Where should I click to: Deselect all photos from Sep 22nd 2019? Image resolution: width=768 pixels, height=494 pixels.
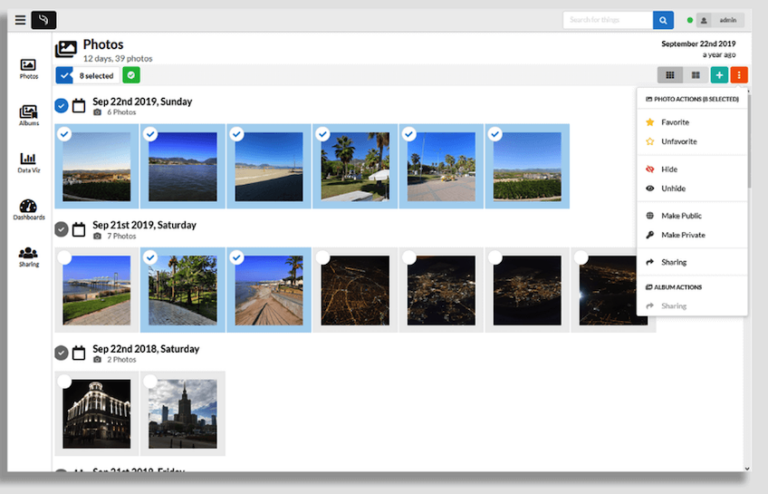tap(61, 105)
